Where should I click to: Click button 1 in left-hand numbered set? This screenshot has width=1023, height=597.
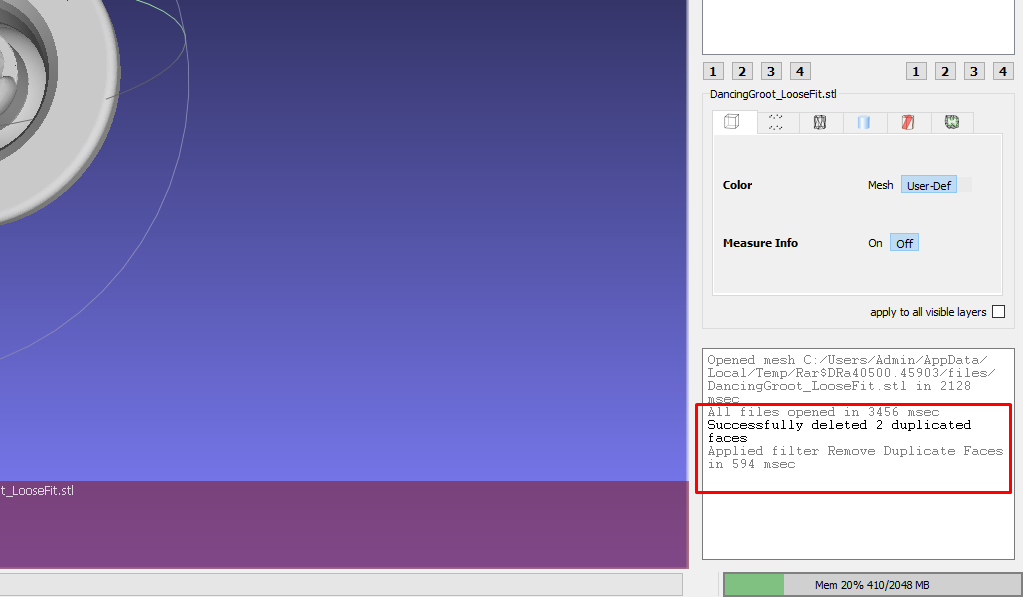point(713,71)
